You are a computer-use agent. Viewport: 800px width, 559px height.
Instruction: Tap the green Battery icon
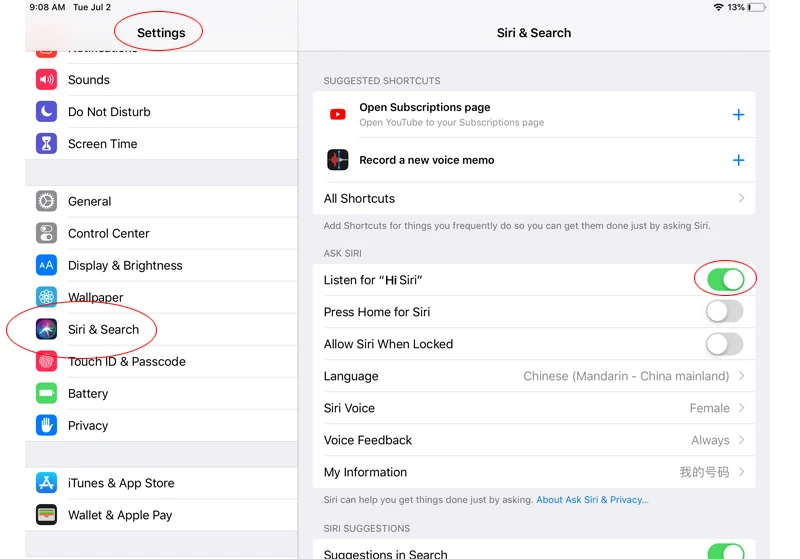pyautogui.click(x=46, y=393)
